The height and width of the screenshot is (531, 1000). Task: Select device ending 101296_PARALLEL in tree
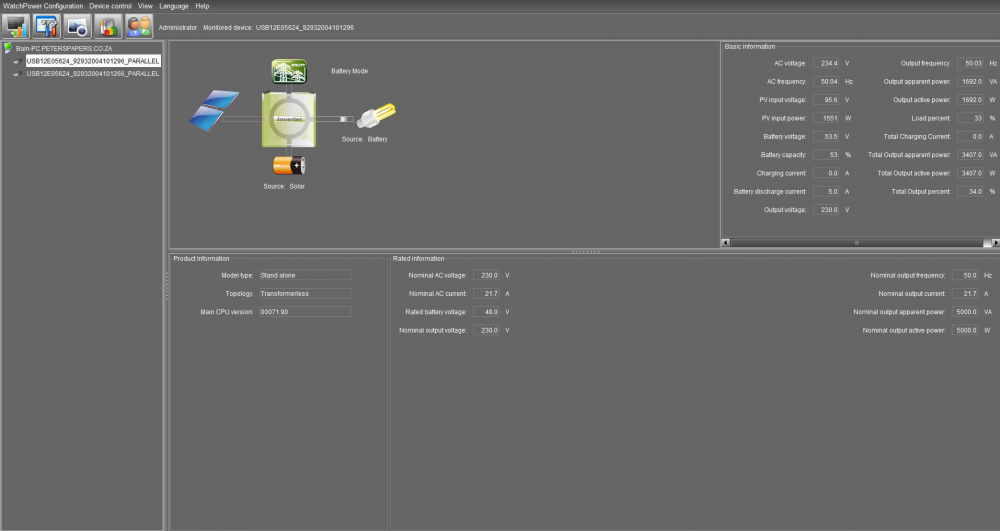click(92, 61)
